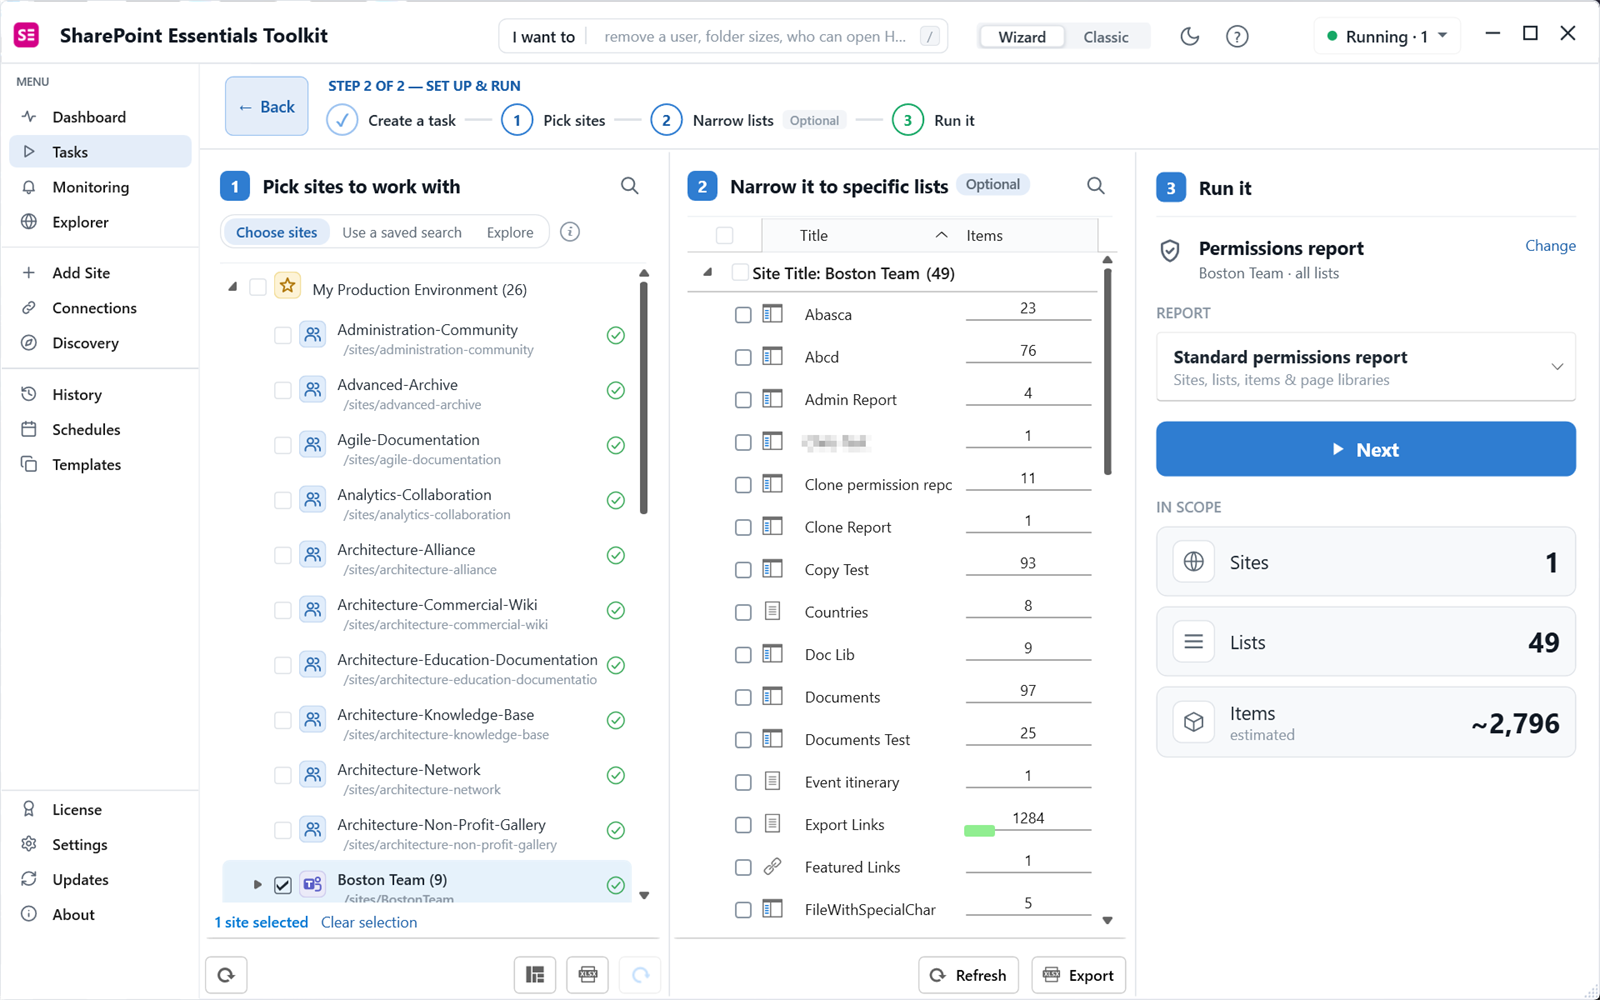The height and width of the screenshot is (1000, 1600).
Task: Click Countries list icon
Action: click(x=772, y=611)
